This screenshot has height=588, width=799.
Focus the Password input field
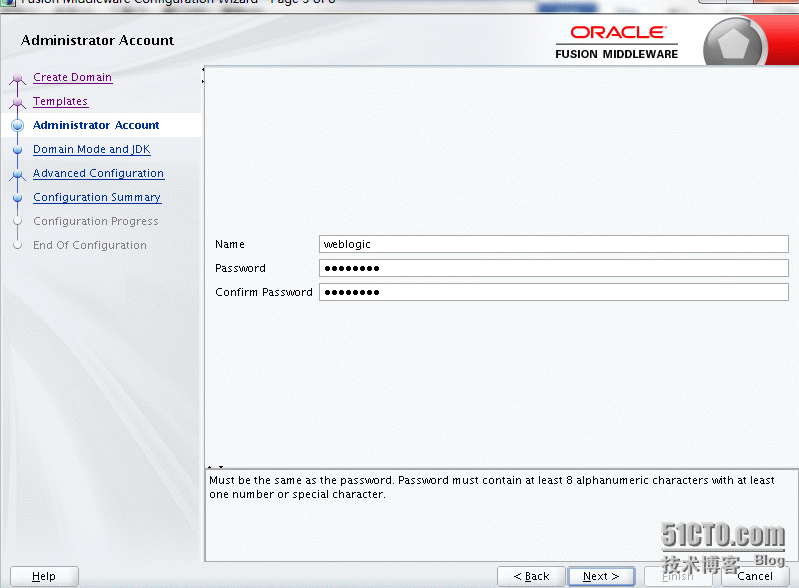tap(554, 268)
